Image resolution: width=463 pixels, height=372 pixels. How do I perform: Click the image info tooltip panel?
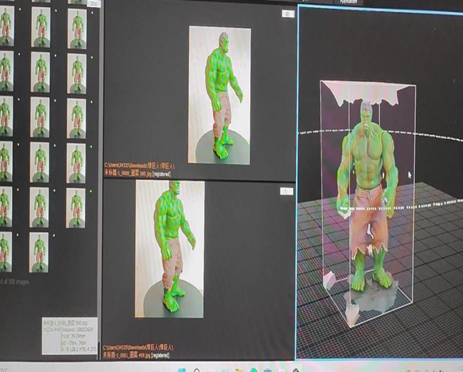[70, 336]
